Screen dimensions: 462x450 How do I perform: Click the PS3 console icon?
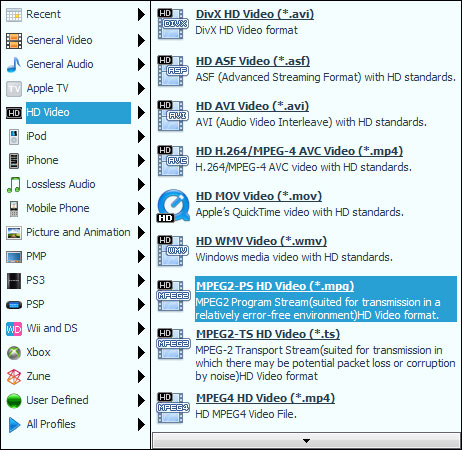14,280
